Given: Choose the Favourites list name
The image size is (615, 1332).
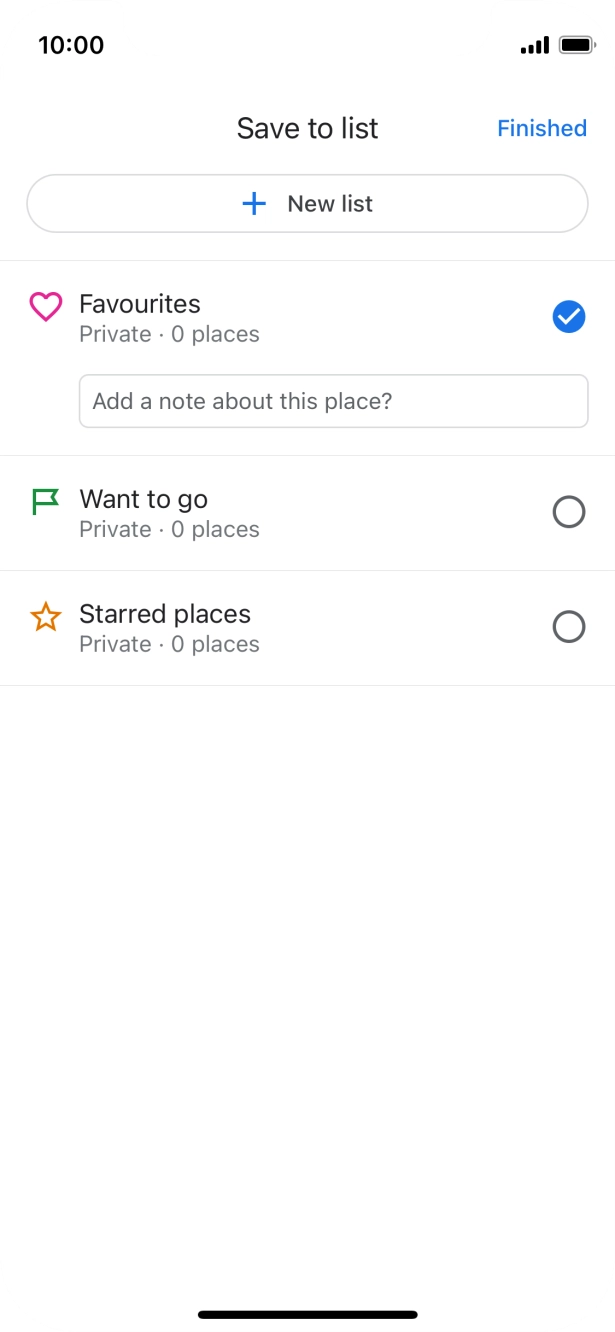Looking at the screenshot, I should tap(140, 304).
